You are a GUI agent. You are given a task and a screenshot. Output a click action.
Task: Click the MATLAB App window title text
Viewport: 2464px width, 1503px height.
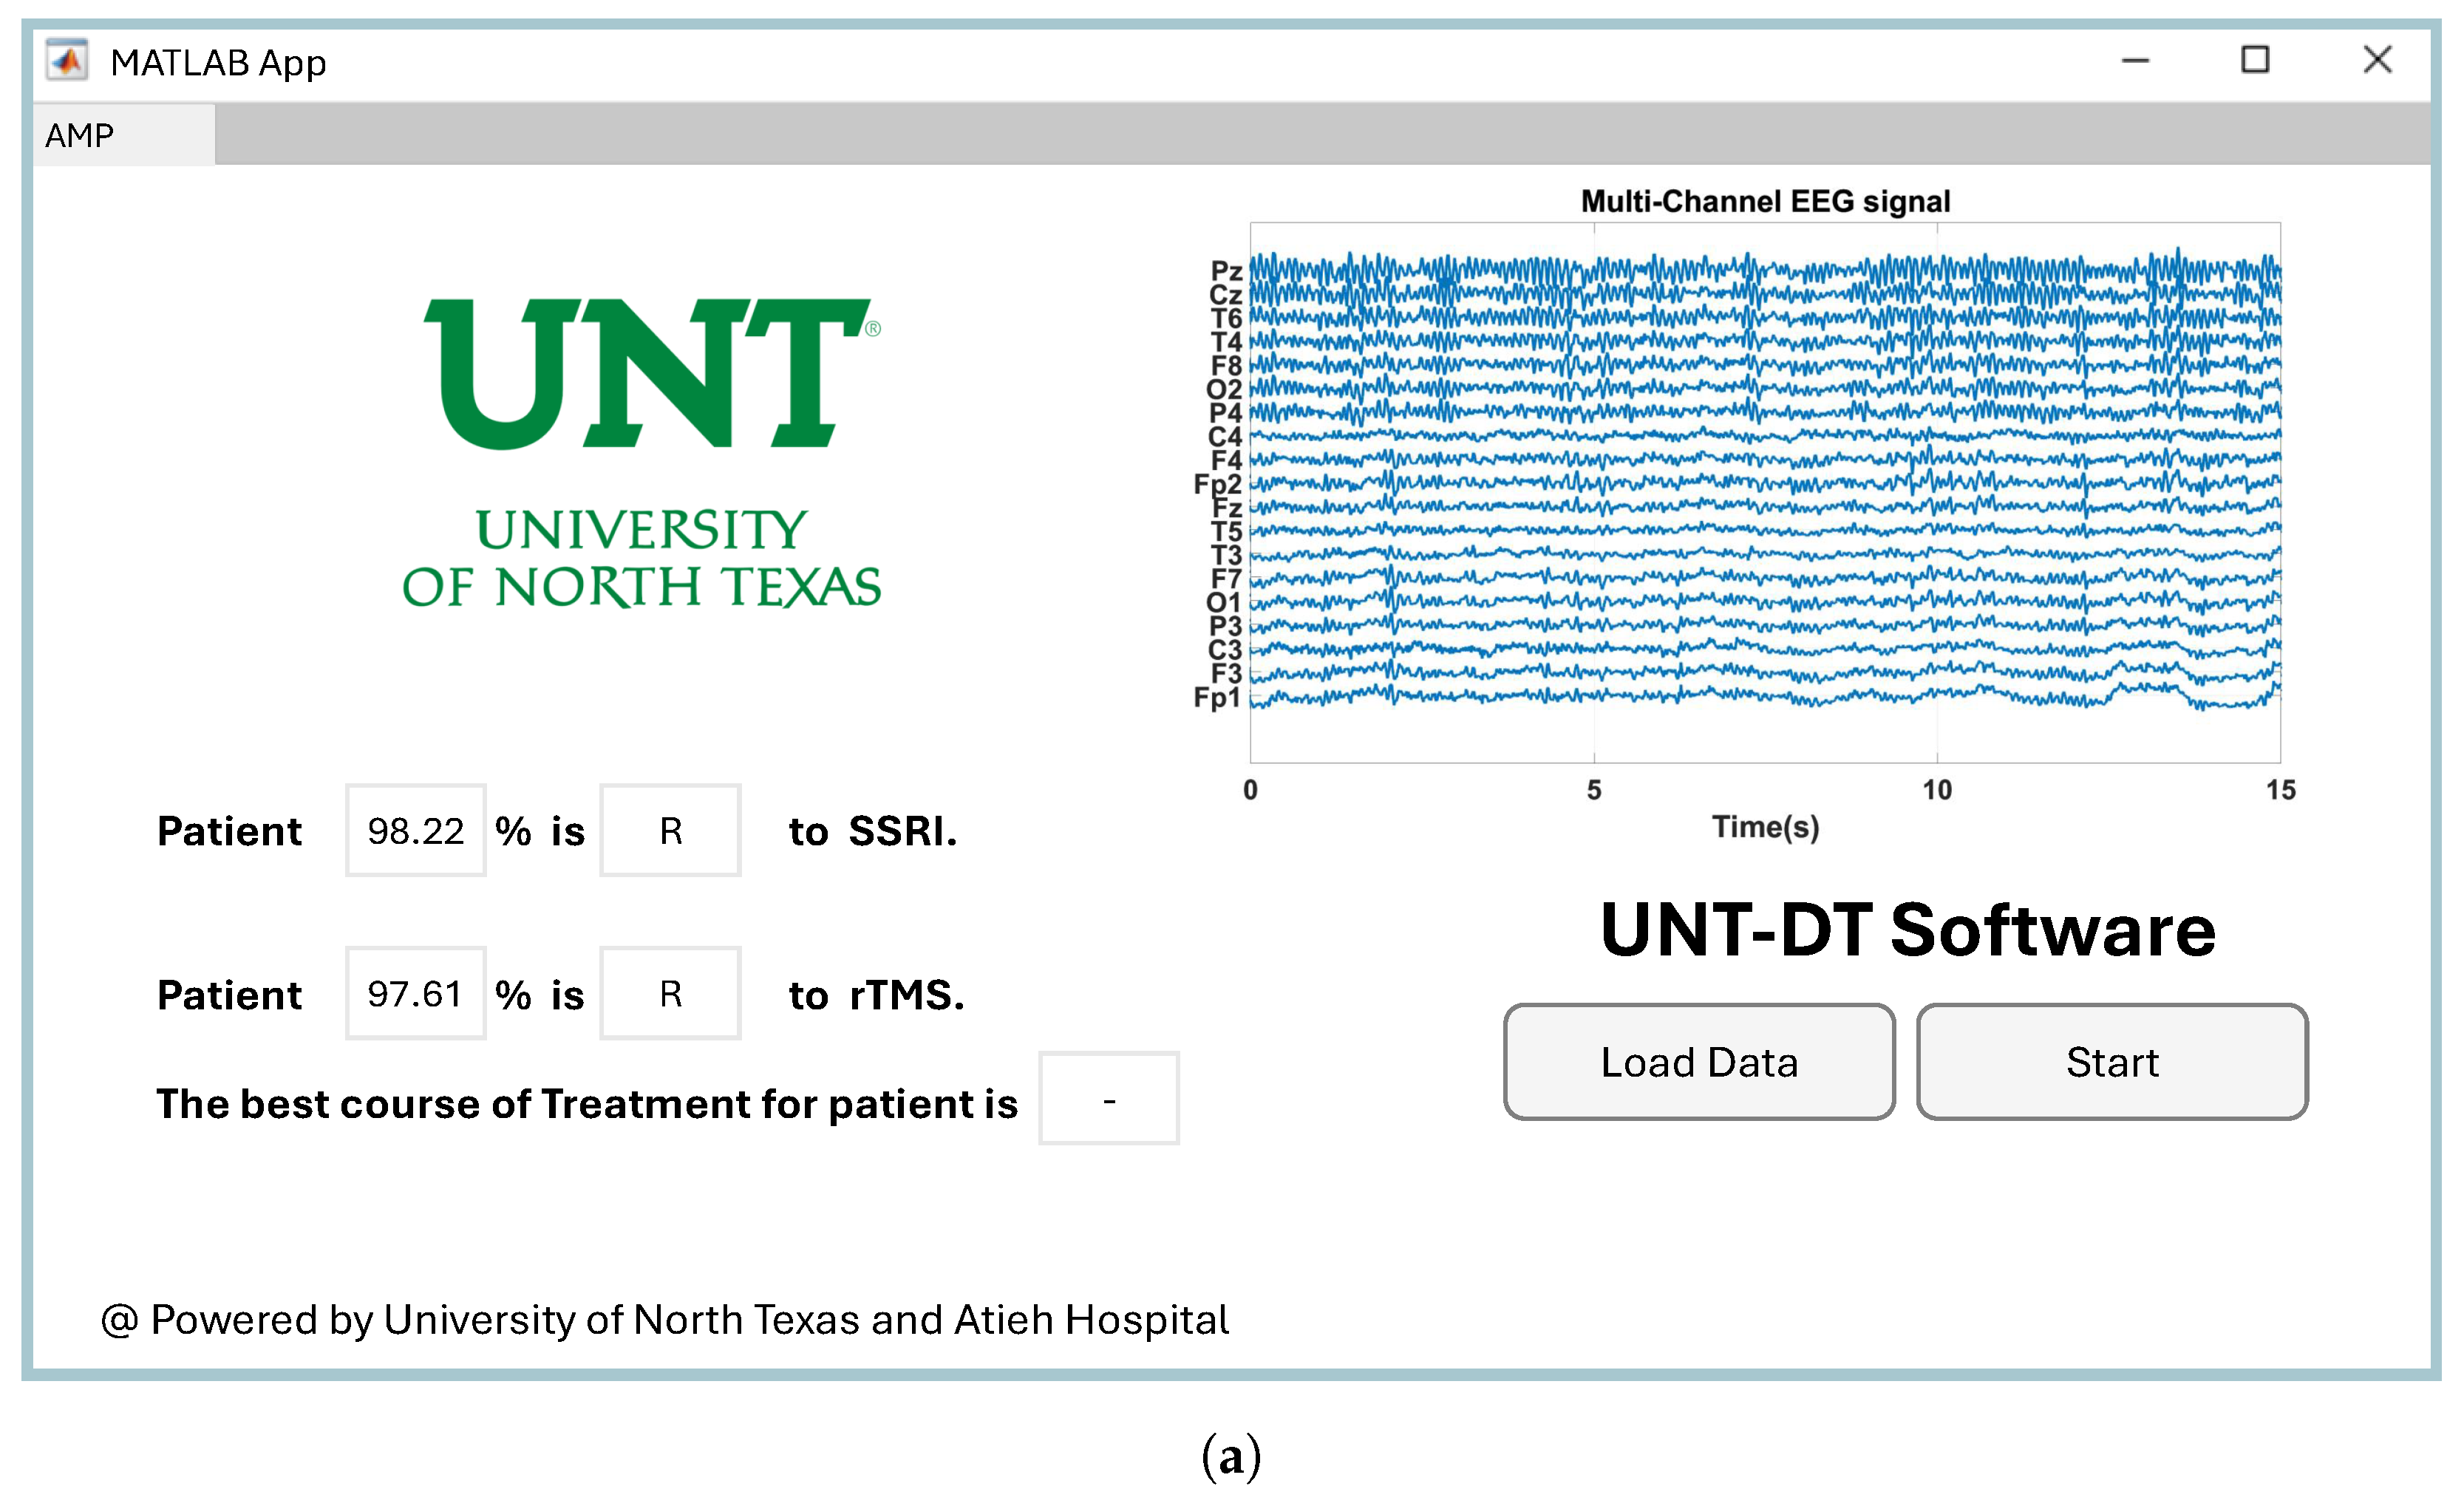click(x=218, y=63)
